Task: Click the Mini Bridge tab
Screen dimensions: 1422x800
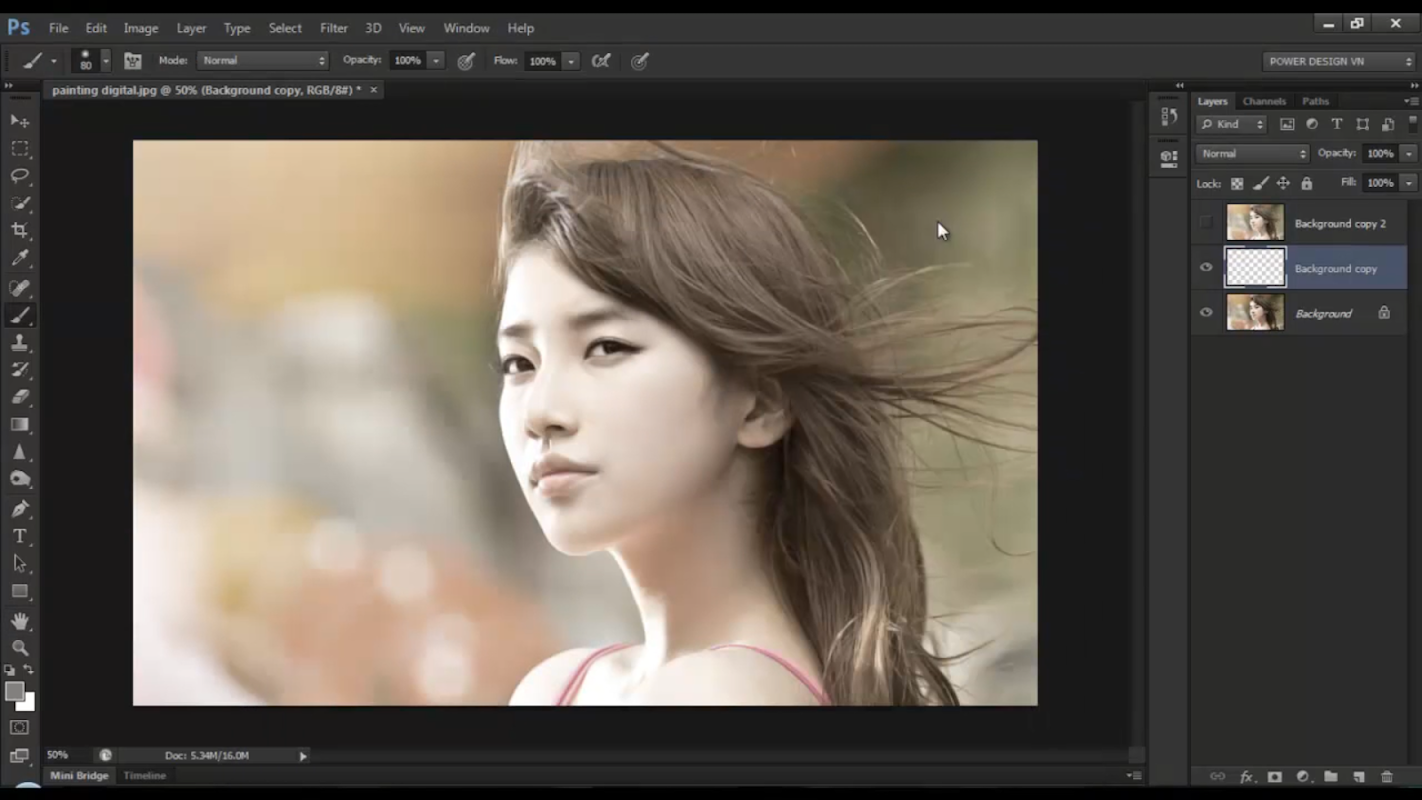Action: [79, 776]
